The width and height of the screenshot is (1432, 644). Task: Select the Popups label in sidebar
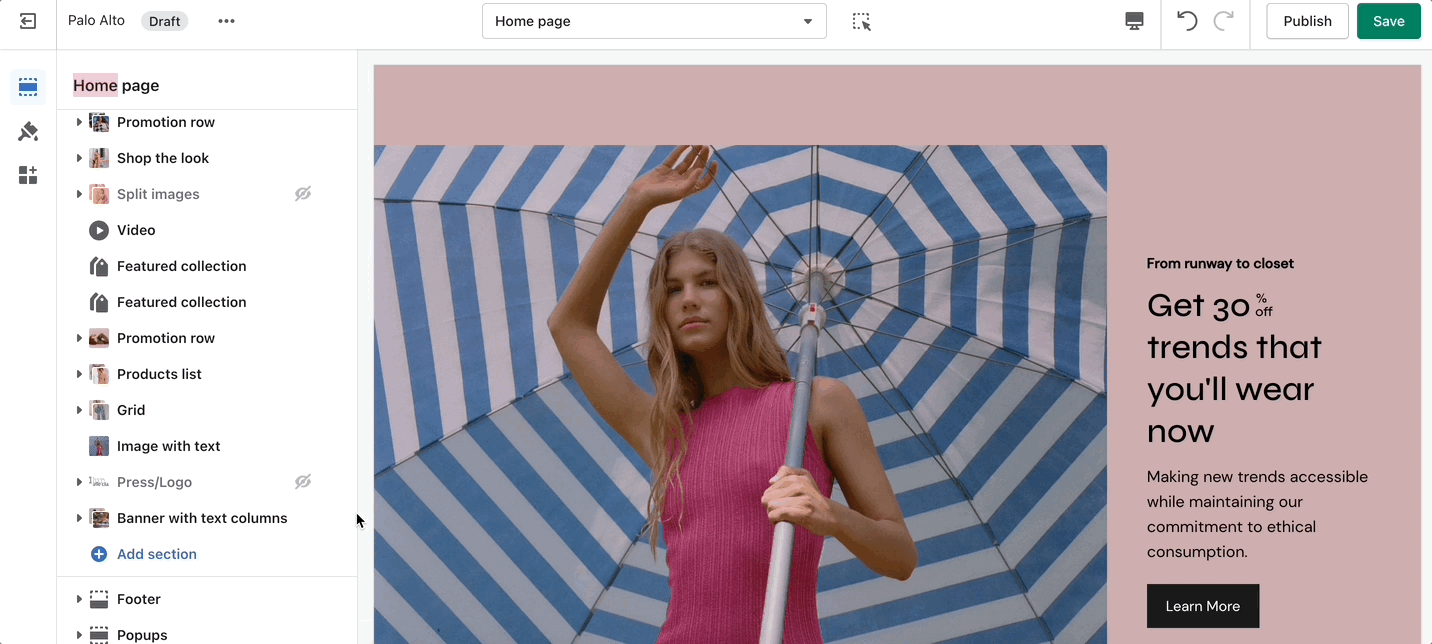pos(142,635)
